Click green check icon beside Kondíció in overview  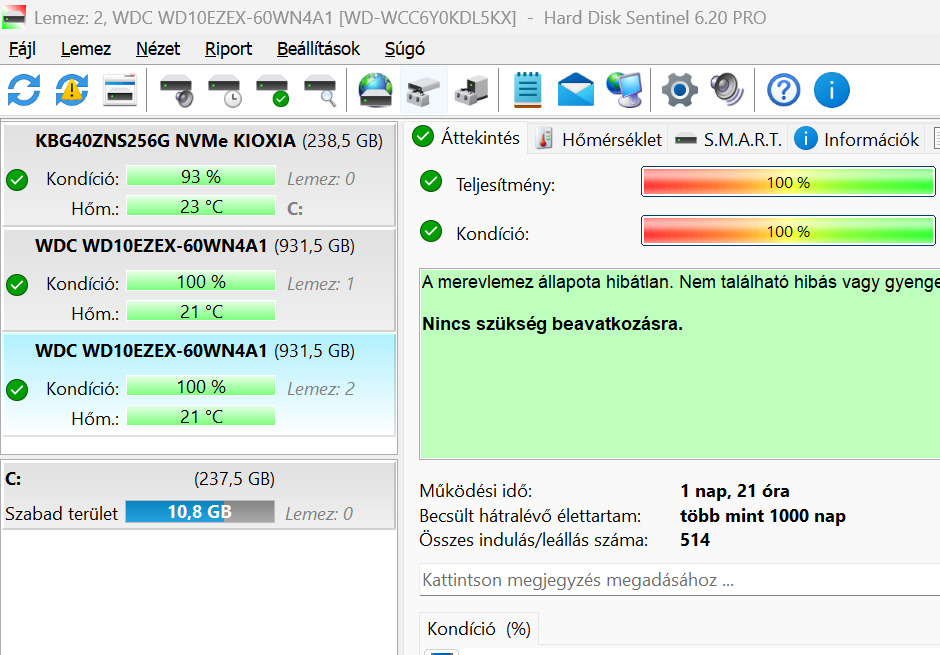[430, 231]
